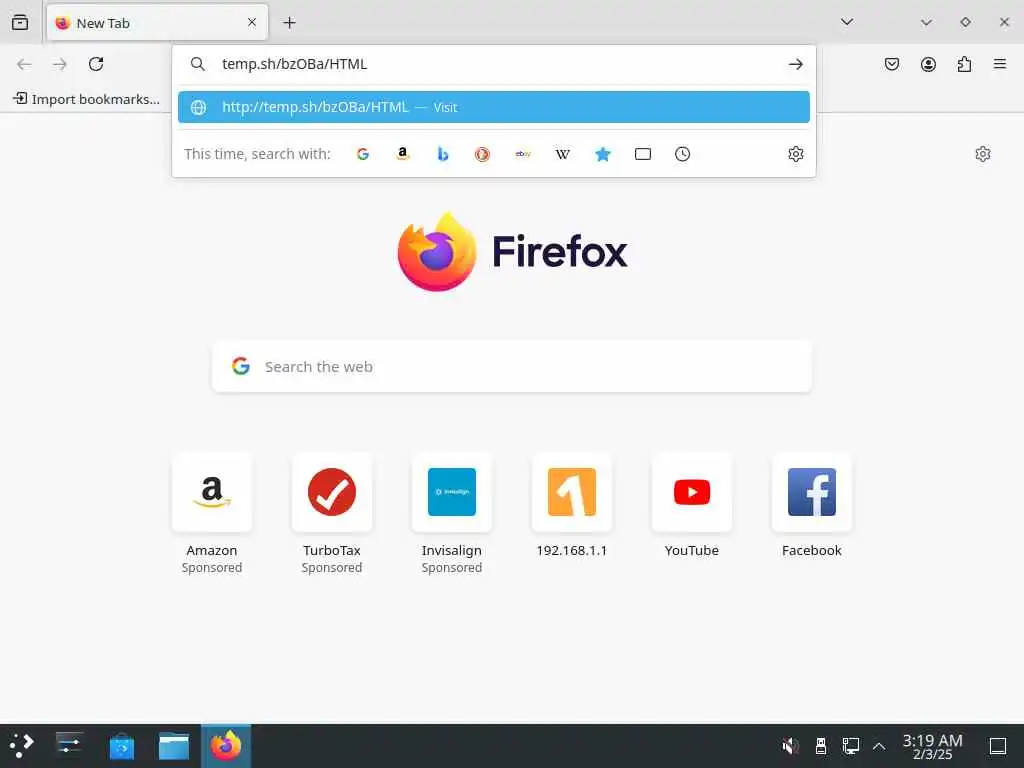Open the Extensions puzzle icon

[964, 64]
